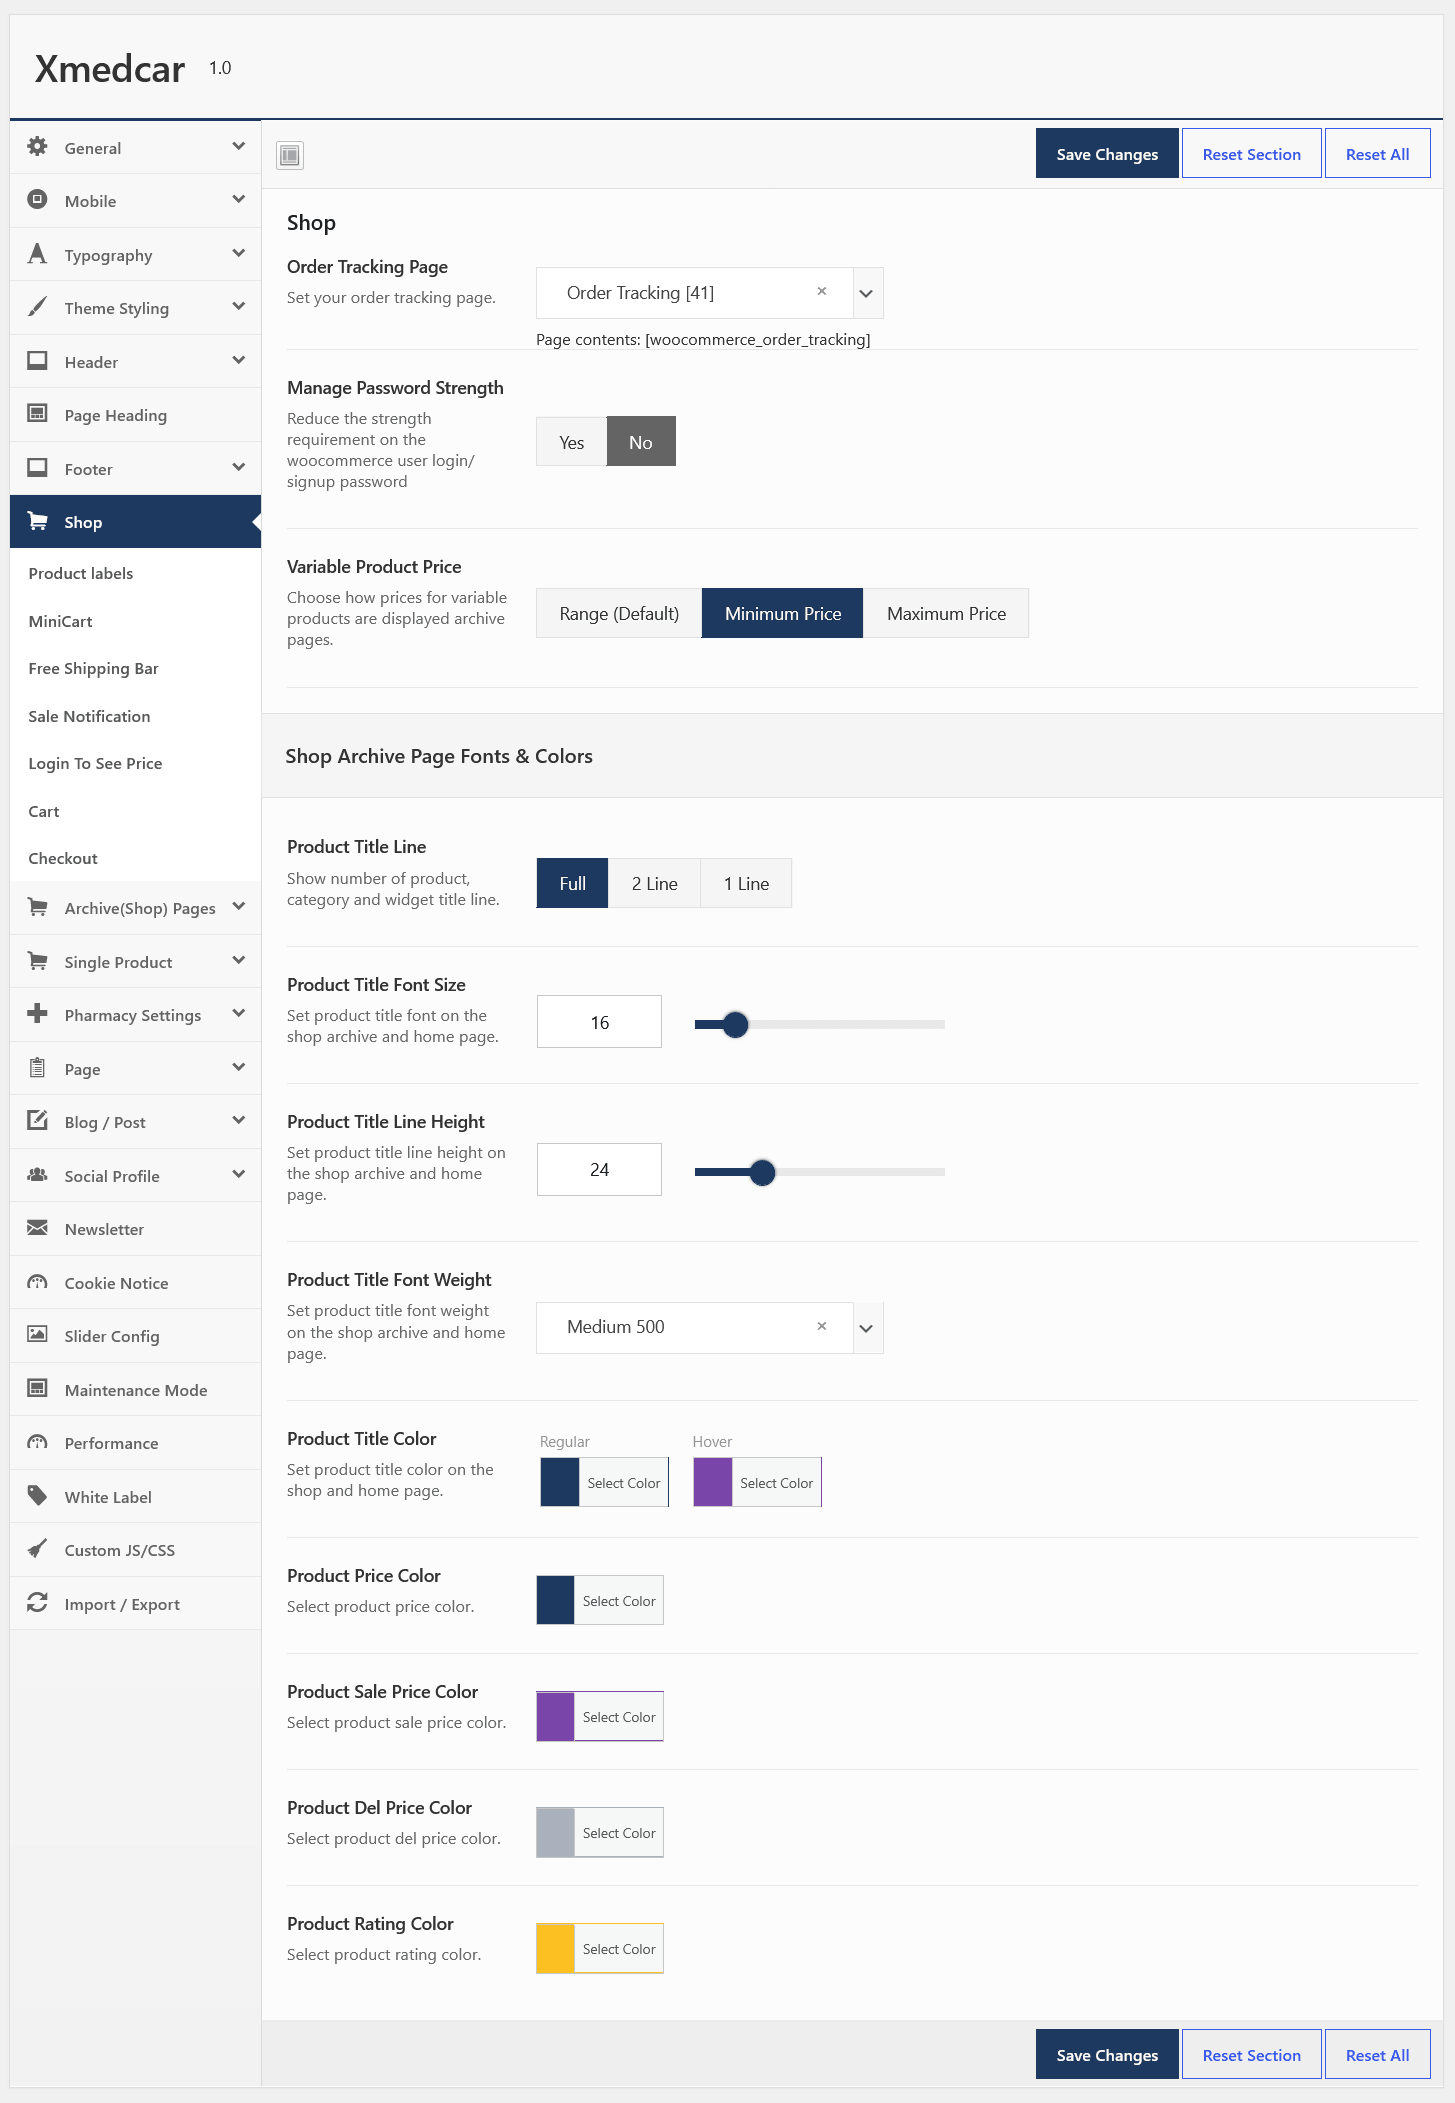This screenshot has width=1455, height=2103.
Task: Click the Import / Export refresh icon
Action: 38,1603
